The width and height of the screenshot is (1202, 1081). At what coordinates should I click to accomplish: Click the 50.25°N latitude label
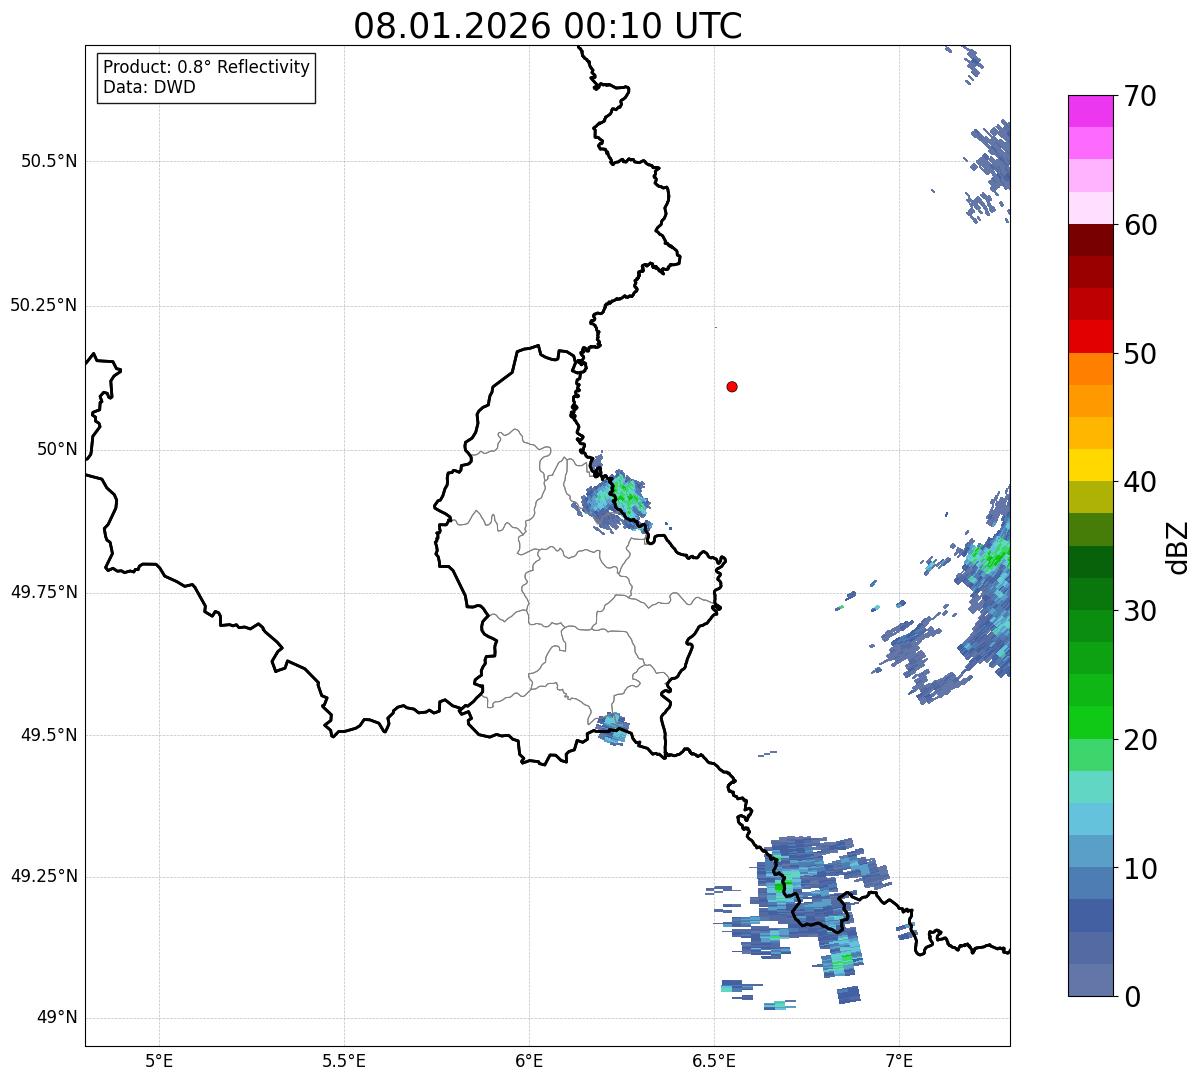pyautogui.click(x=43, y=305)
